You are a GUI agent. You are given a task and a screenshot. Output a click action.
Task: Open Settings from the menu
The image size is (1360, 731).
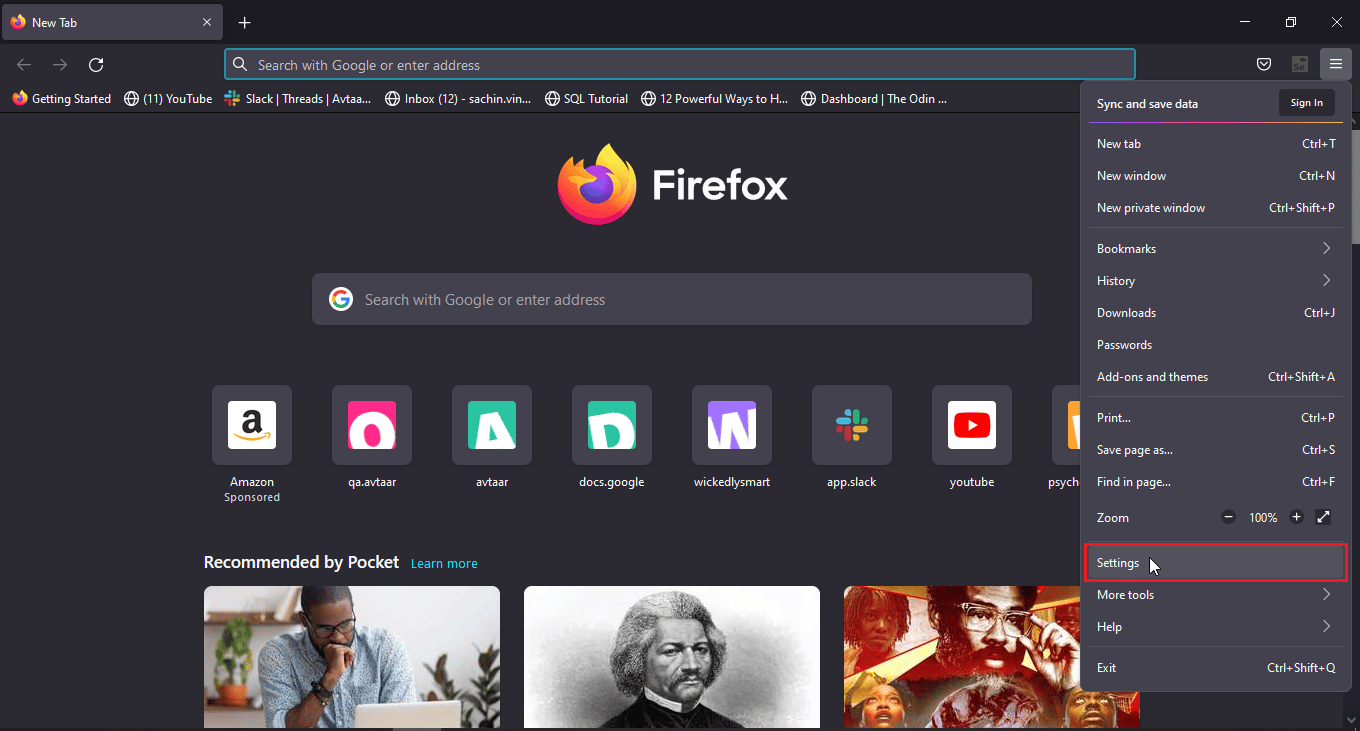(1215, 563)
